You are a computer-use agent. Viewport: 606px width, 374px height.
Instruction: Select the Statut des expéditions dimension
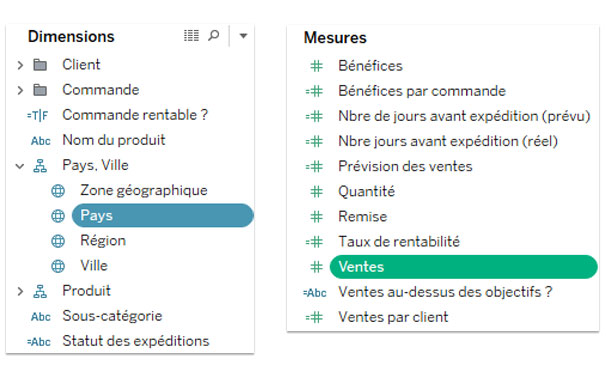pyautogui.click(x=136, y=341)
